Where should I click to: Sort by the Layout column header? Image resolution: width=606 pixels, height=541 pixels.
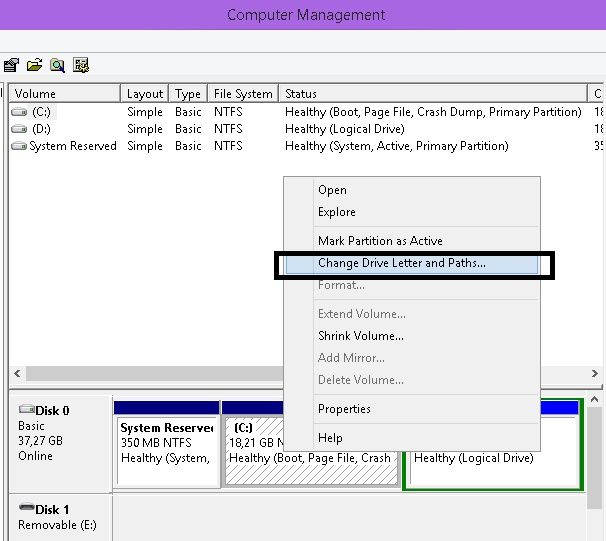(x=145, y=94)
